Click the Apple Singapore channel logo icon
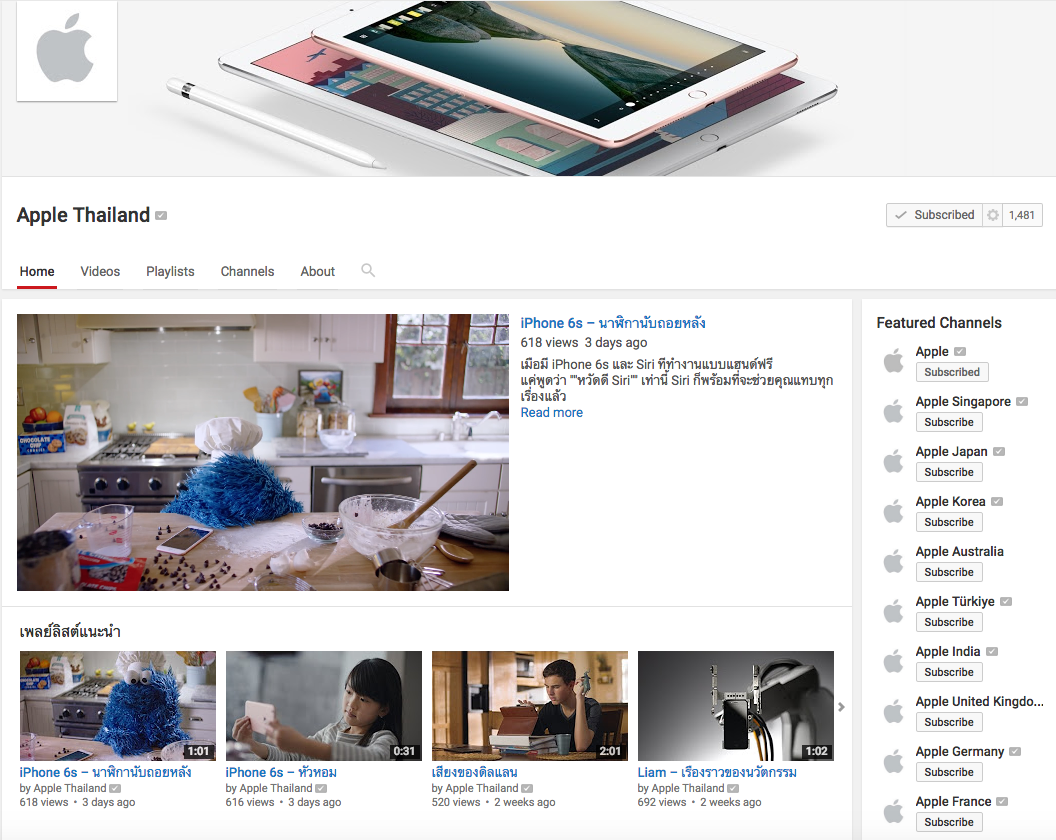This screenshot has width=1056, height=840. coord(893,411)
